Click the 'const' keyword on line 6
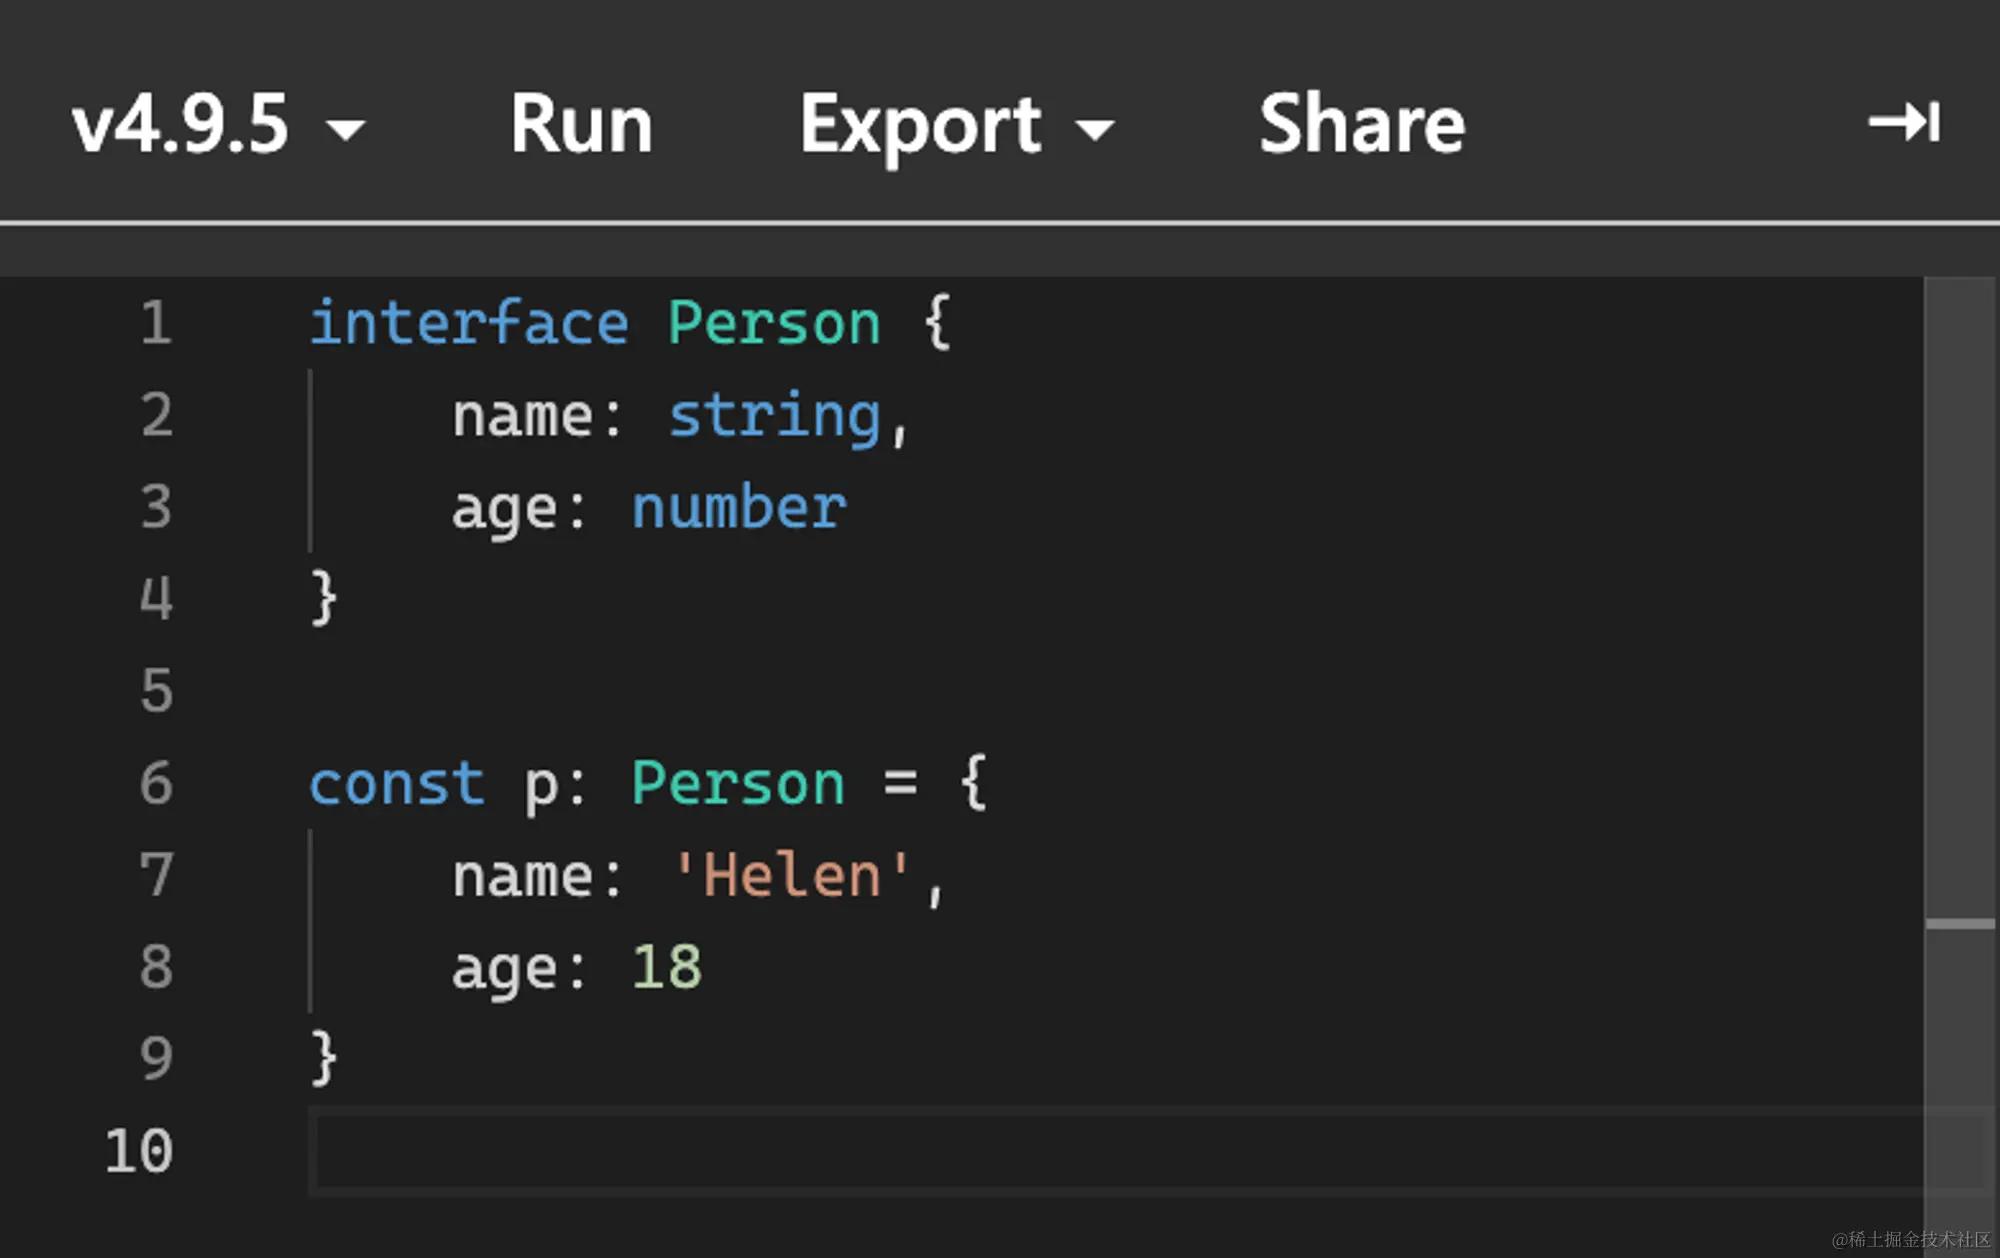2000x1258 pixels. (397, 783)
